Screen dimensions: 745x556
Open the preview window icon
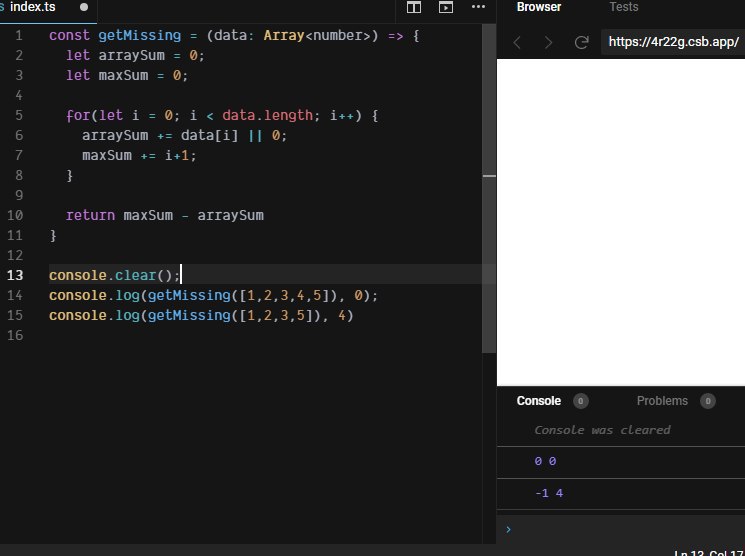point(446,7)
